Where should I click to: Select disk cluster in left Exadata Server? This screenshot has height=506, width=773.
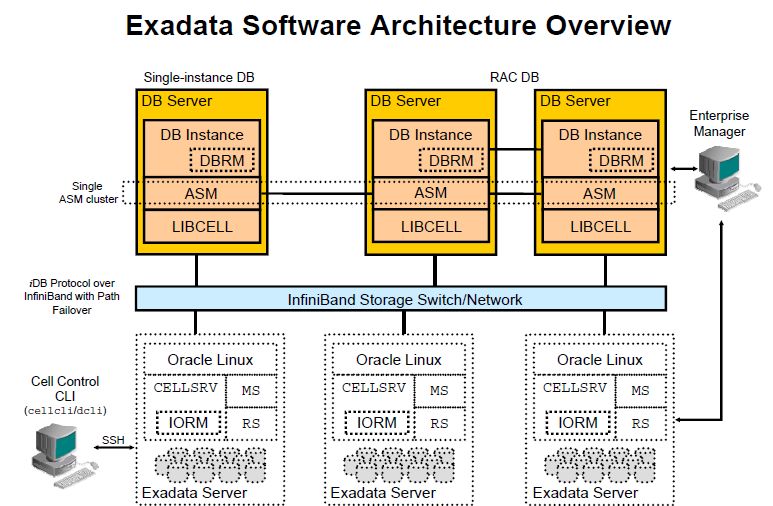point(211,465)
